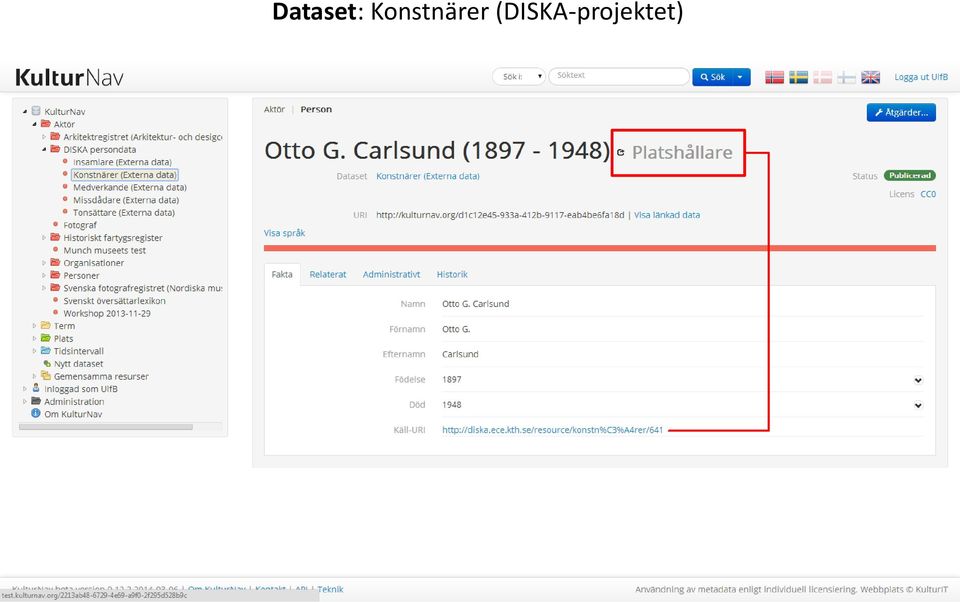Click the red bullet beside Fotograf

[x=56, y=225]
